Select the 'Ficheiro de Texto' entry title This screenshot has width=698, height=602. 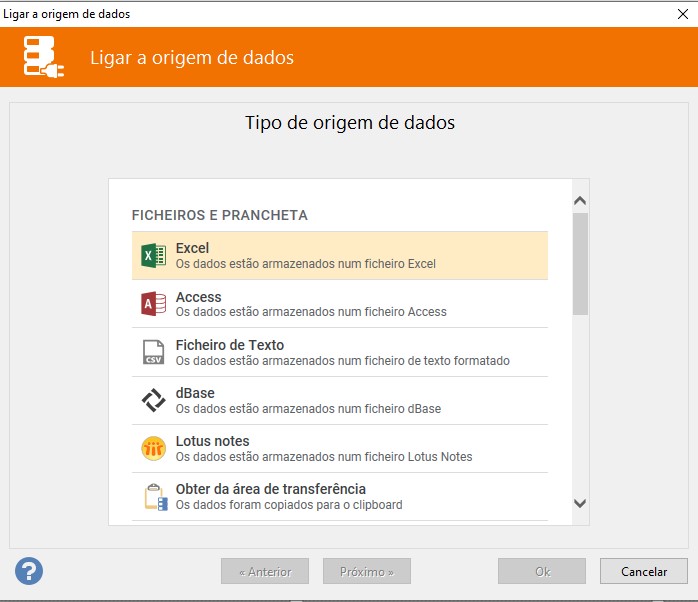pos(230,345)
